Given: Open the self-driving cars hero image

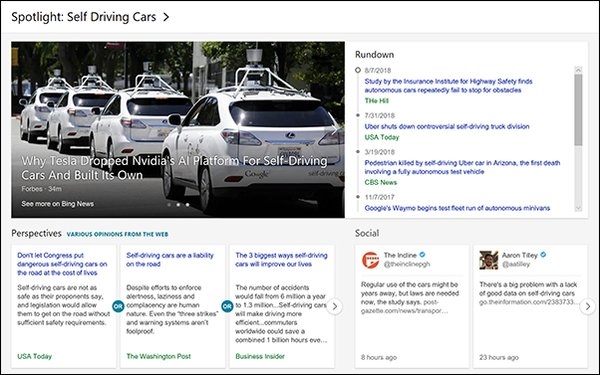Looking at the screenshot, I should point(178,130).
